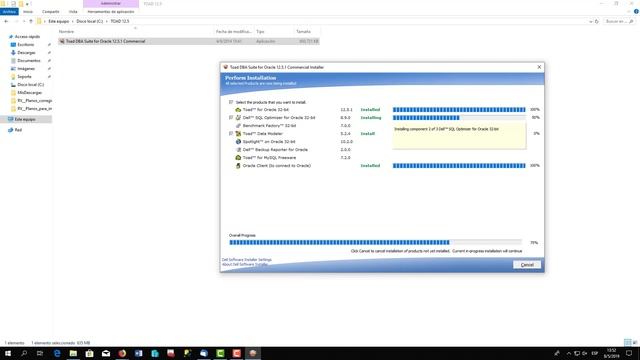
Task: Select Este equipo in navigation pane
Action: [26, 119]
